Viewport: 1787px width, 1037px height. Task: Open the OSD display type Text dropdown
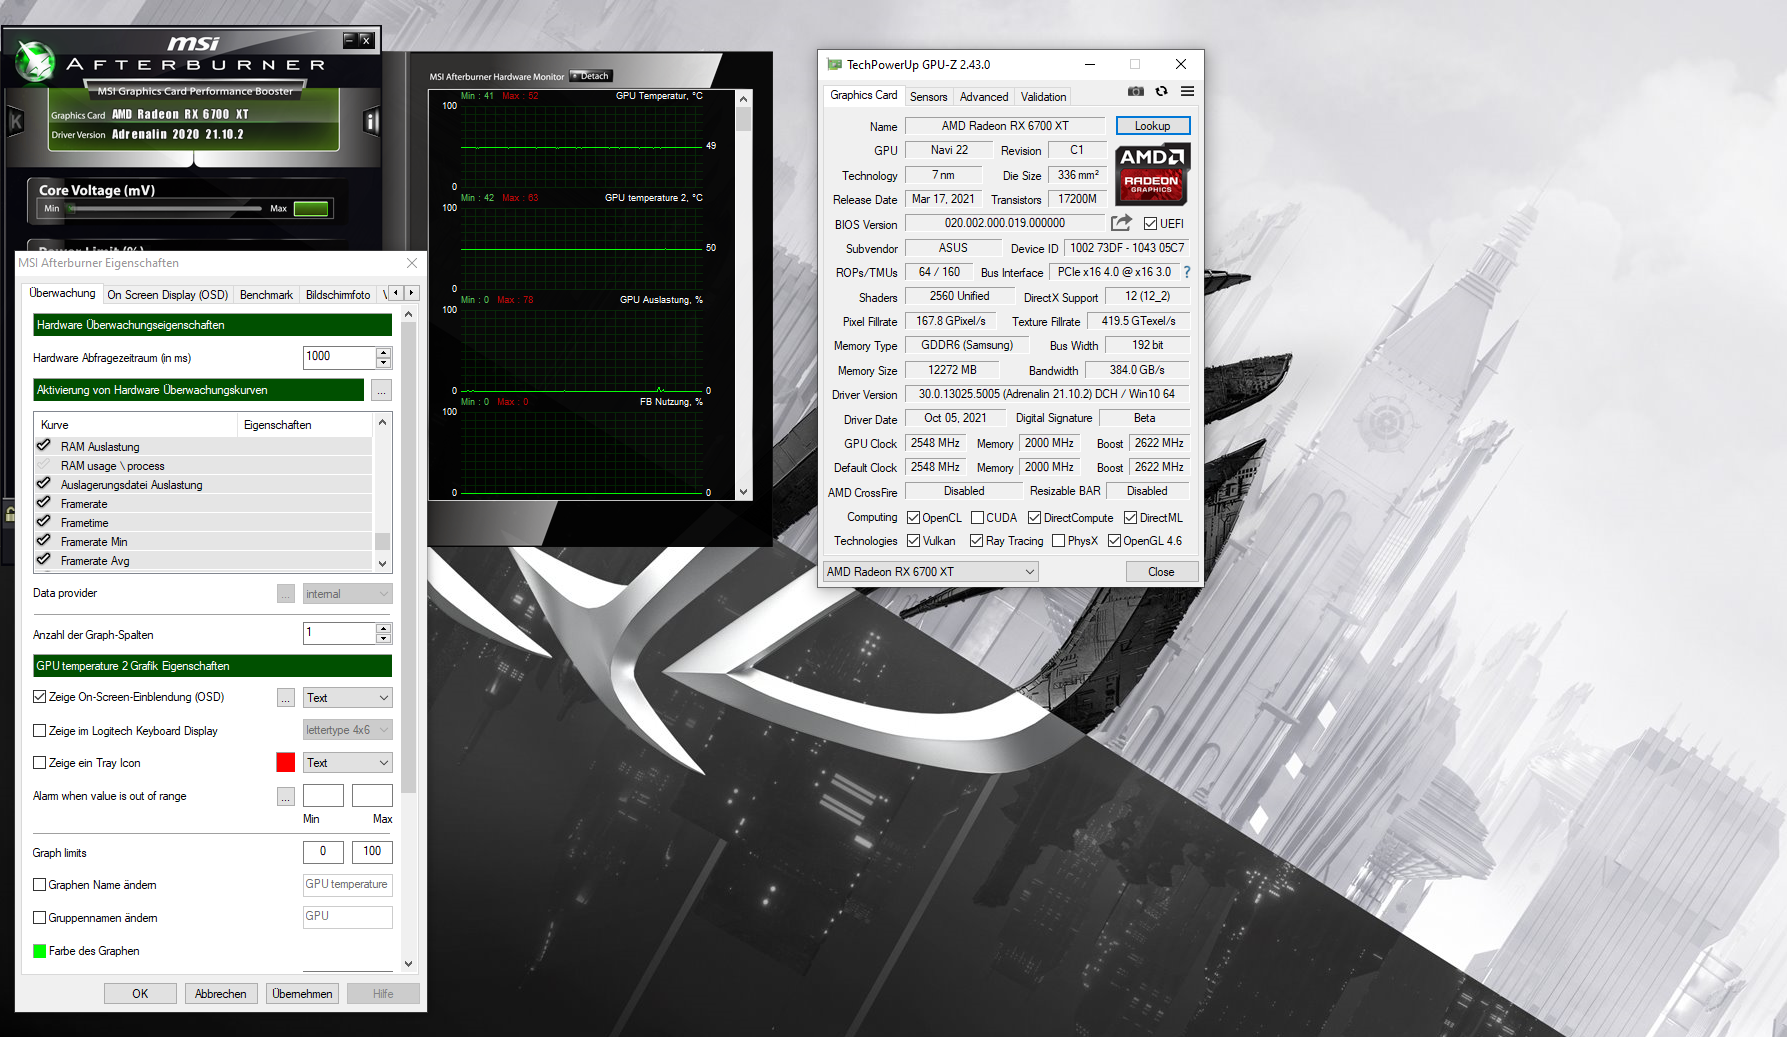347,698
